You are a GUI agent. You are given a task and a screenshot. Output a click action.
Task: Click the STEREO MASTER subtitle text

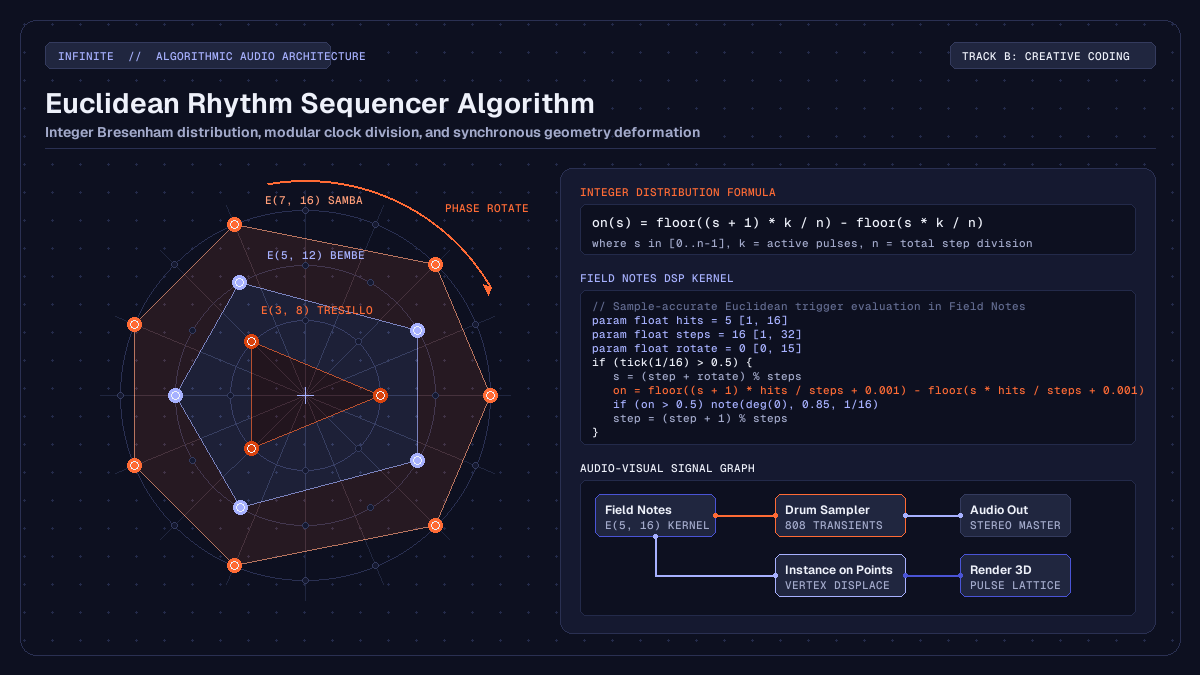(x=1015, y=525)
